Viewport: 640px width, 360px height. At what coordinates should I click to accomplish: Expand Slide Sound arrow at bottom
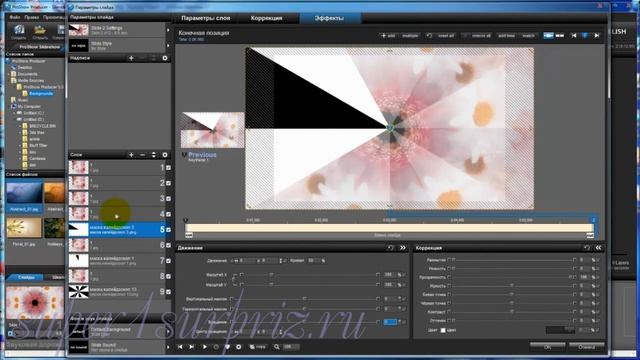[168, 347]
